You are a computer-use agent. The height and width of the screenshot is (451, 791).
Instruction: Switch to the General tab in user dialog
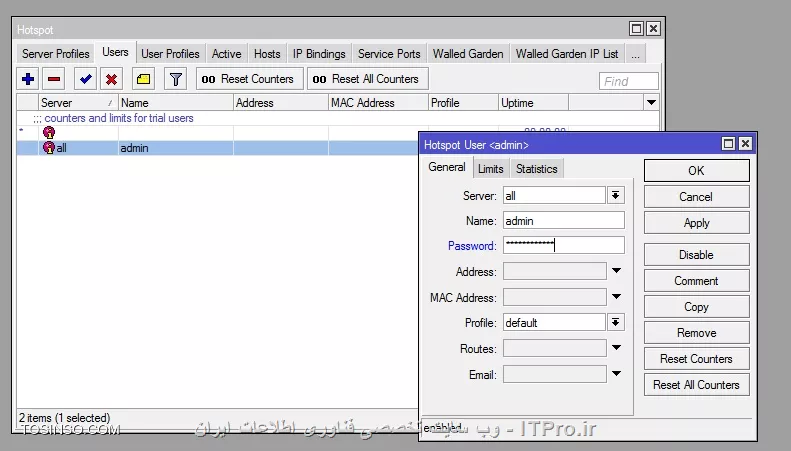[446, 167]
